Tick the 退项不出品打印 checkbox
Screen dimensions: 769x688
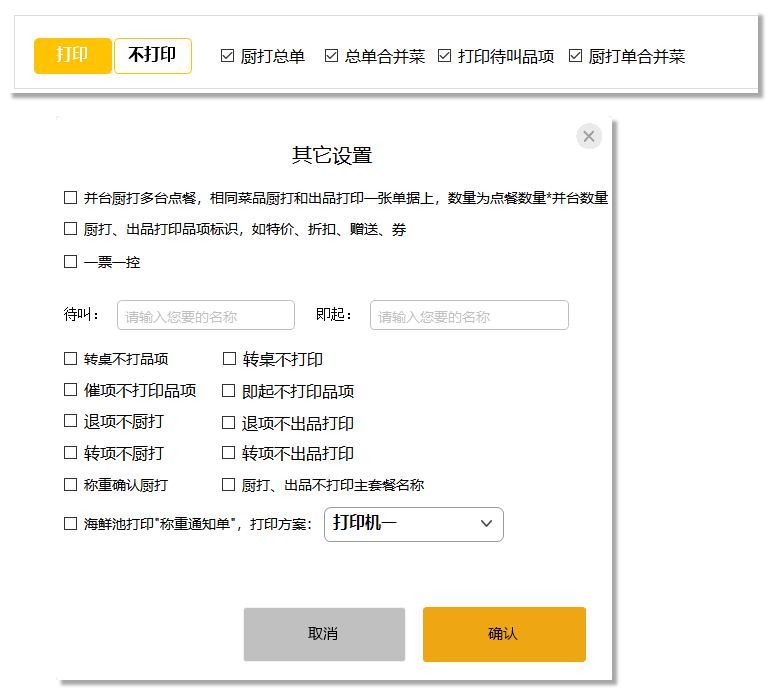pyautogui.click(x=229, y=423)
